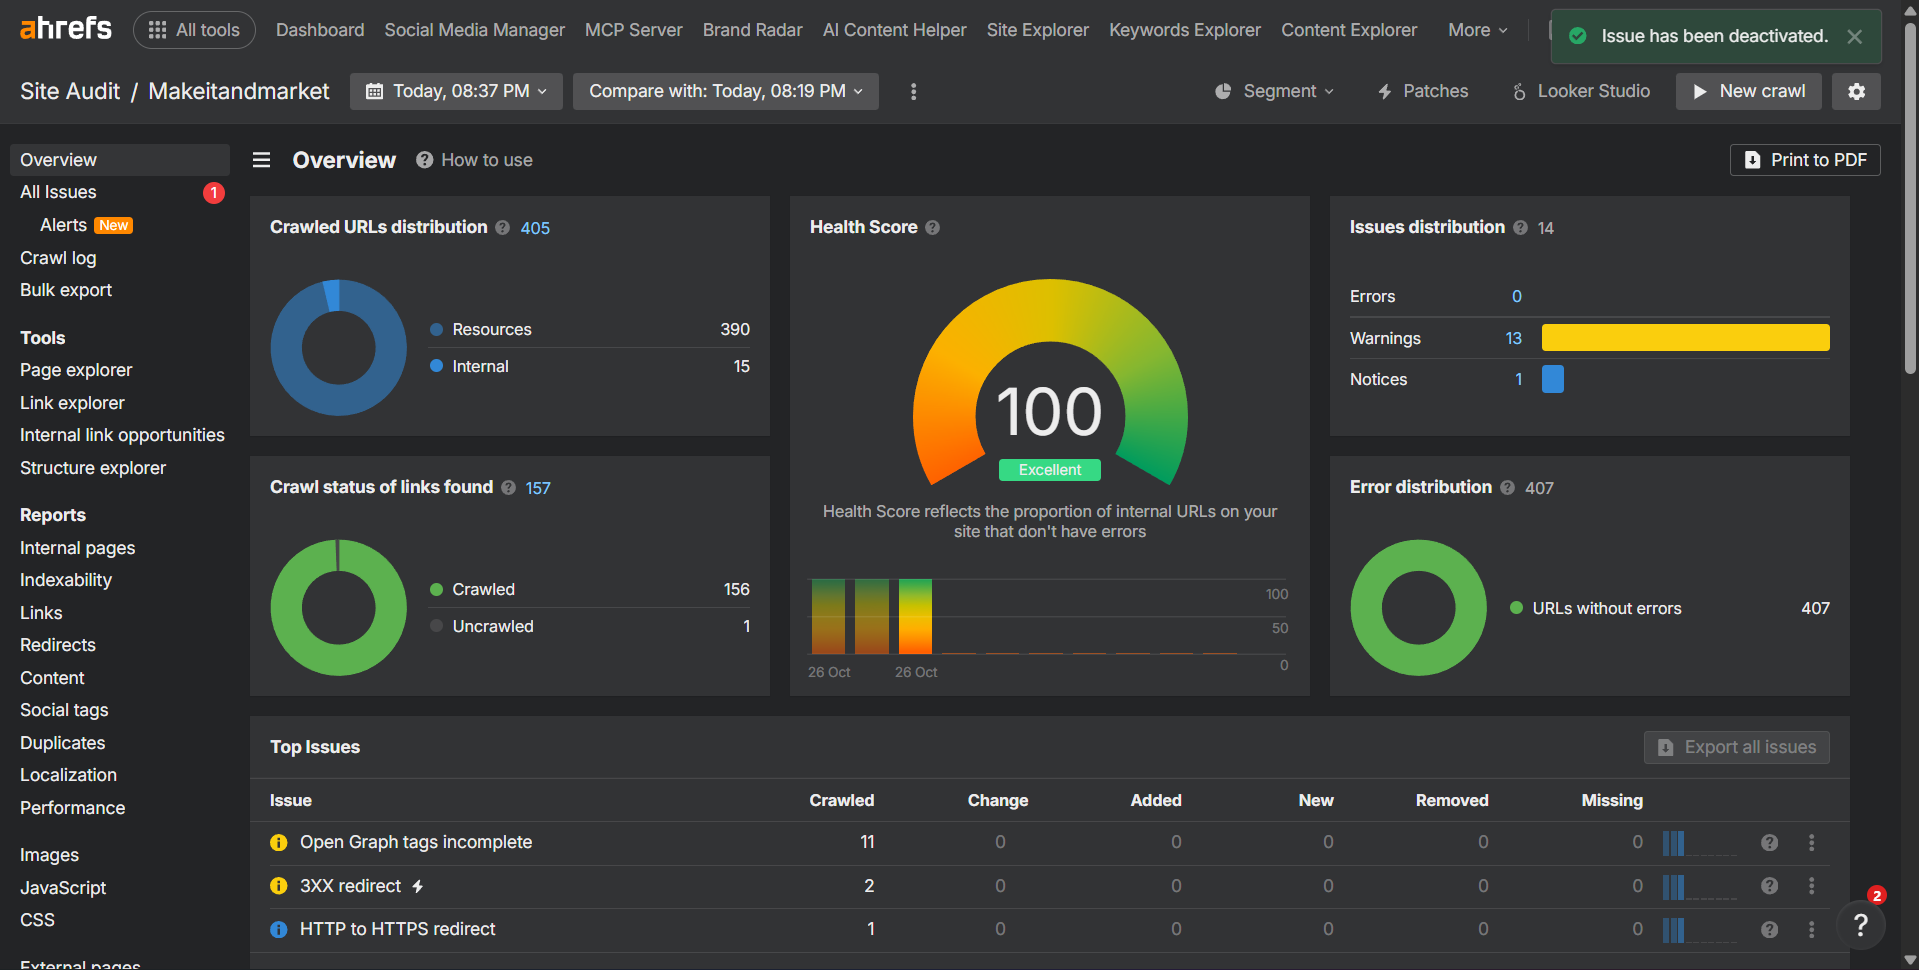Click the settings gear icon
Image resolution: width=1919 pixels, height=970 pixels.
[1856, 91]
